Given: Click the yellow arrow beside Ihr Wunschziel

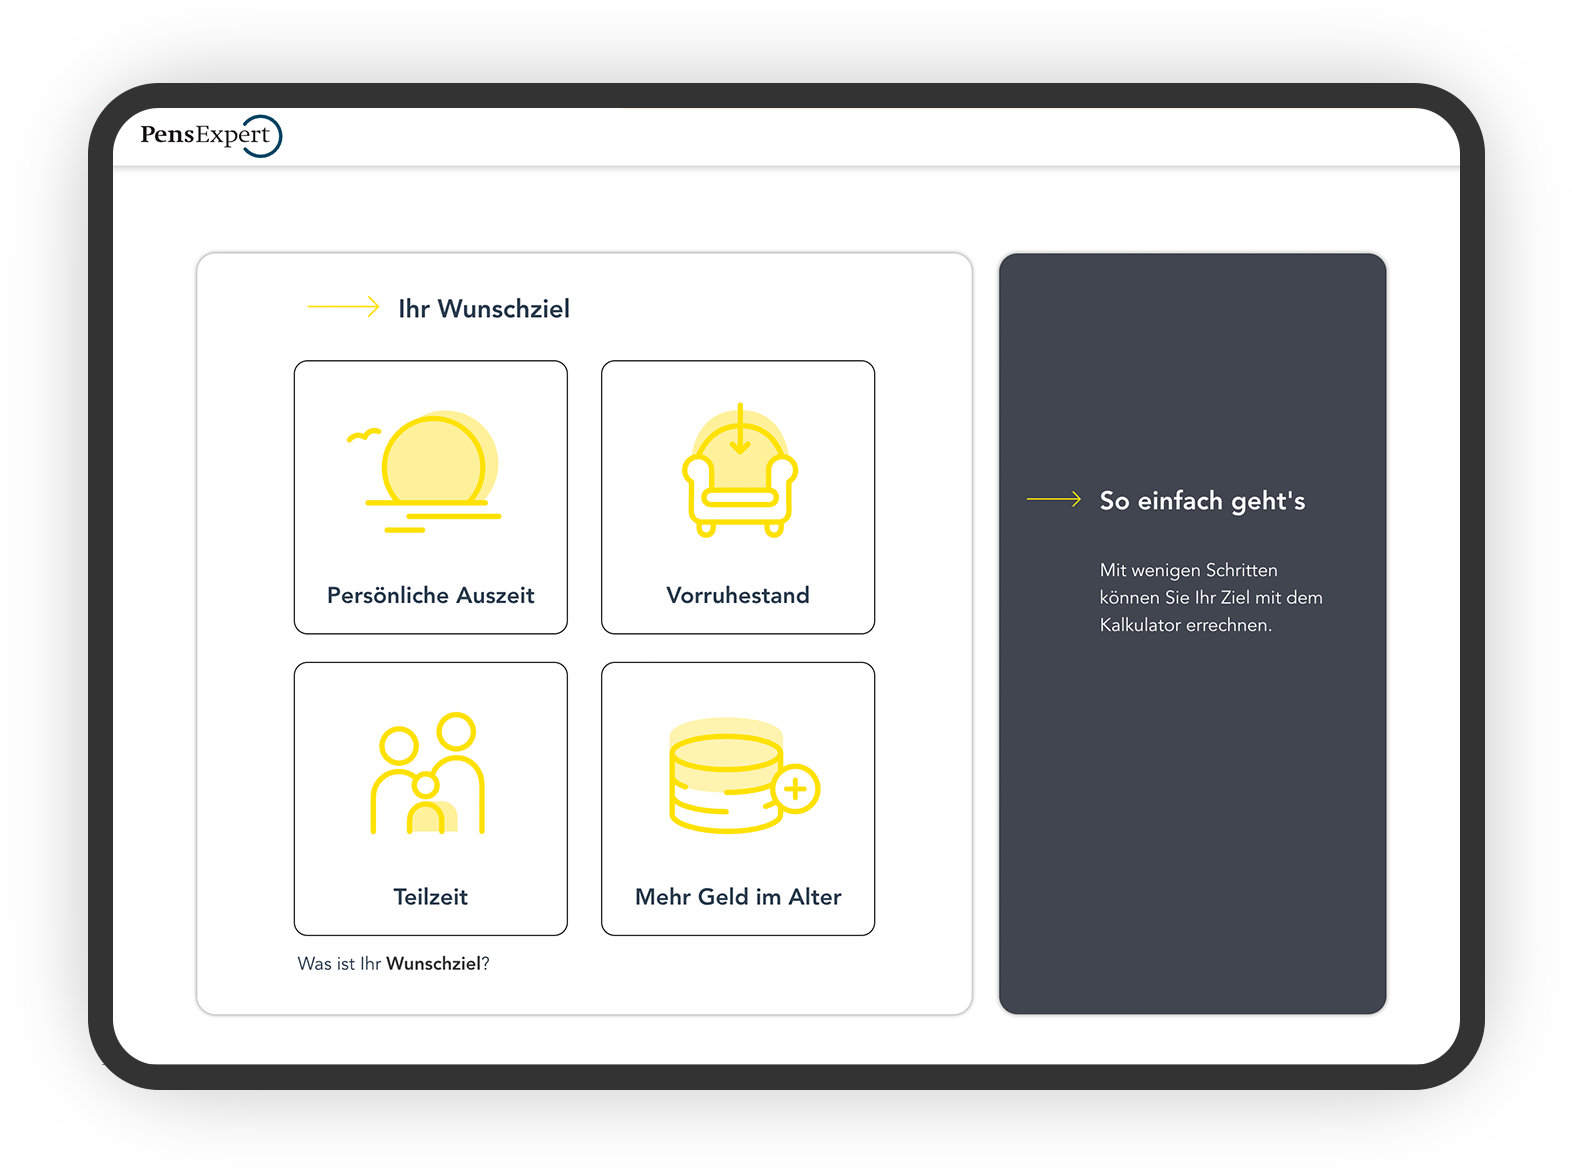Looking at the screenshot, I should [343, 307].
